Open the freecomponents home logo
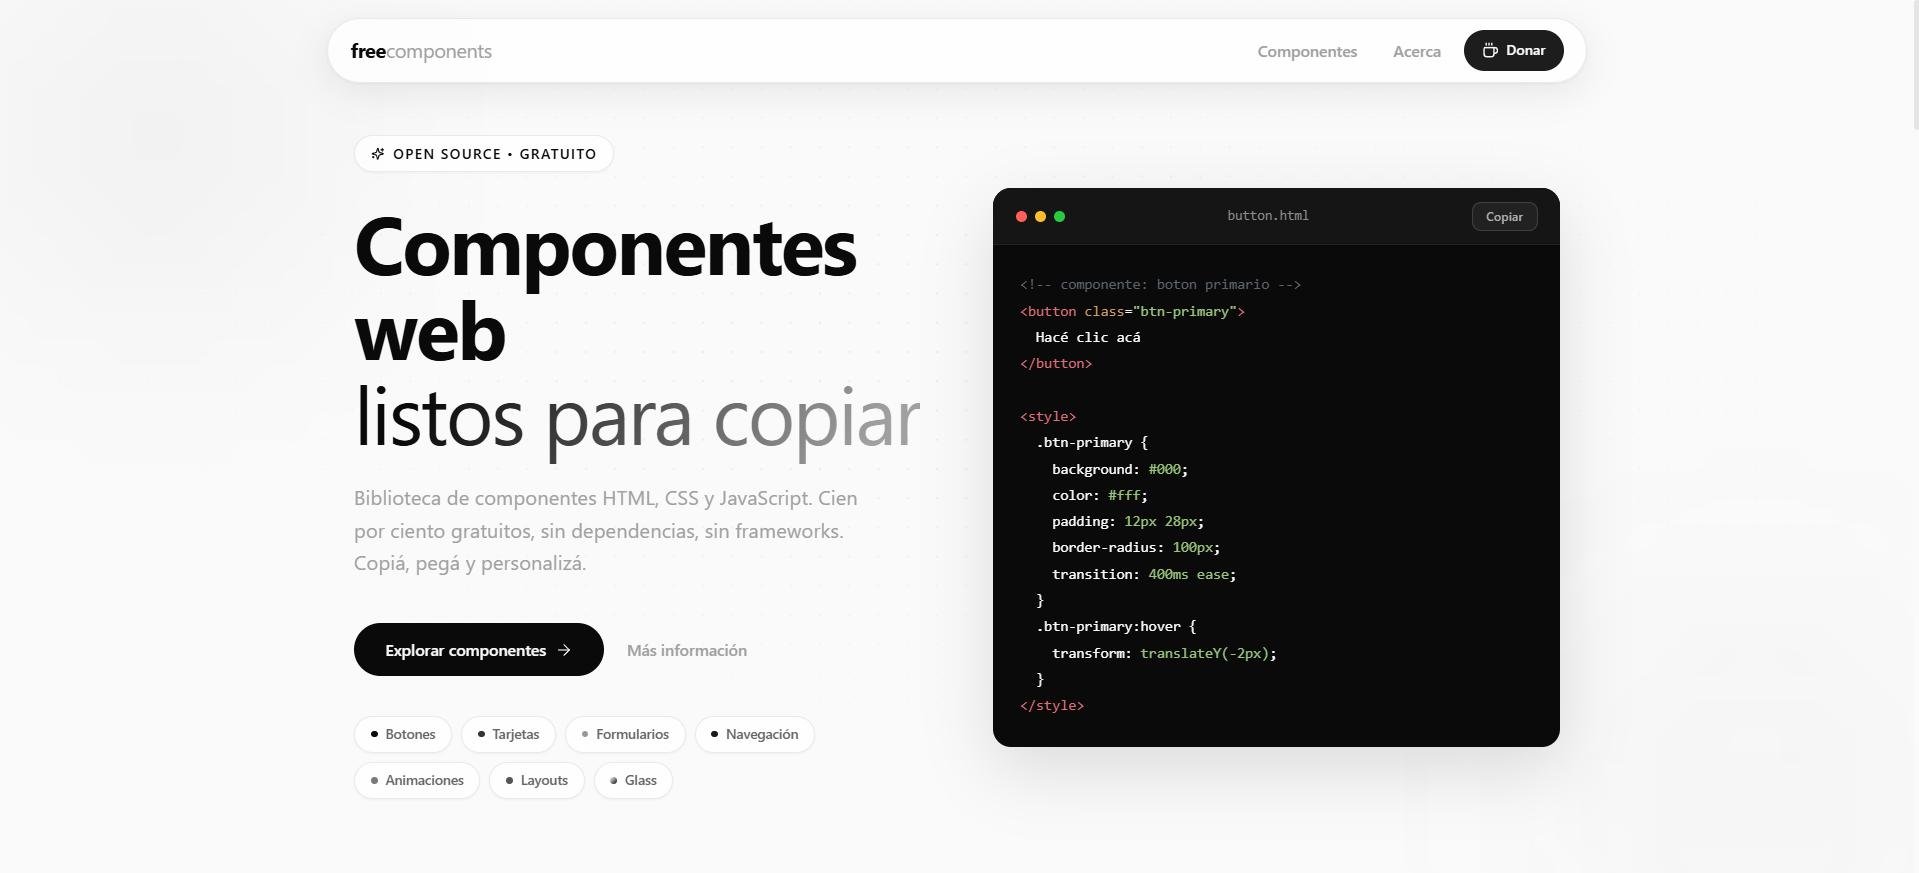 tap(421, 51)
